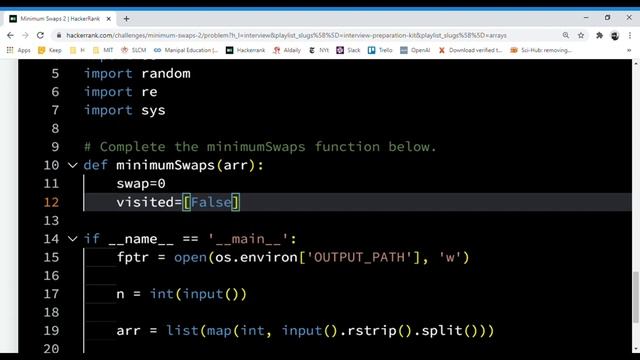This screenshot has width=640, height=360.
Task: Click the scrollbar up arrow
Action: click(636, 63)
